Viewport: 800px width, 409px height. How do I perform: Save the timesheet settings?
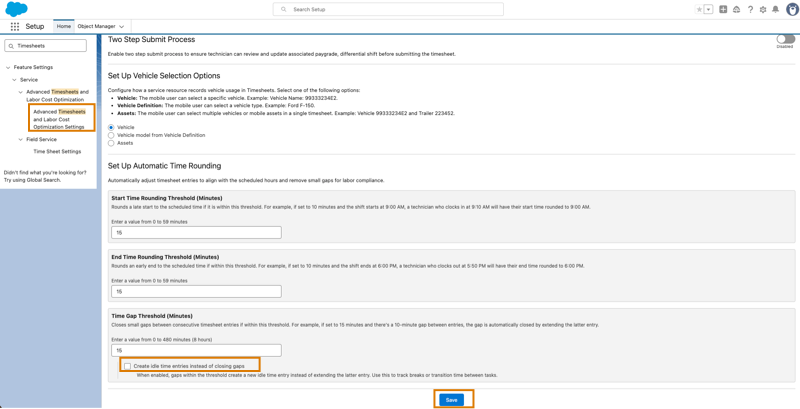[452, 400]
